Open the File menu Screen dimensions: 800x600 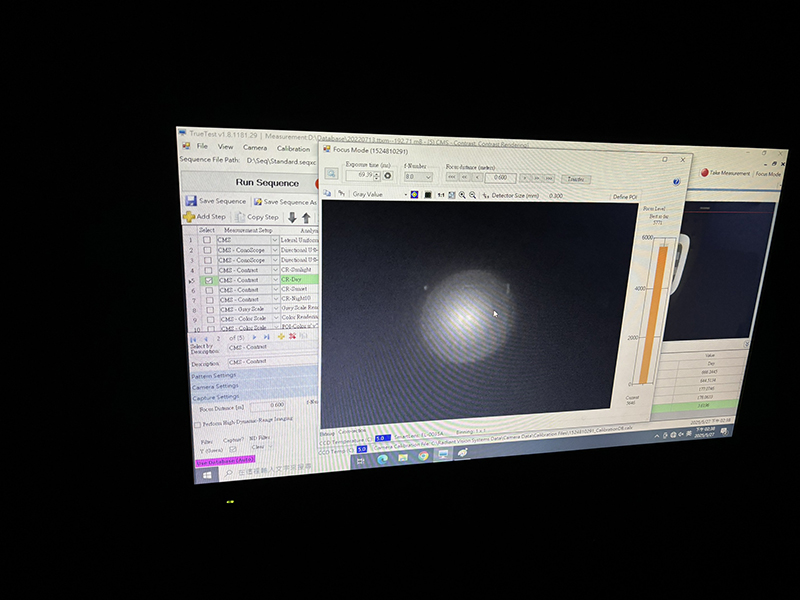(x=202, y=146)
